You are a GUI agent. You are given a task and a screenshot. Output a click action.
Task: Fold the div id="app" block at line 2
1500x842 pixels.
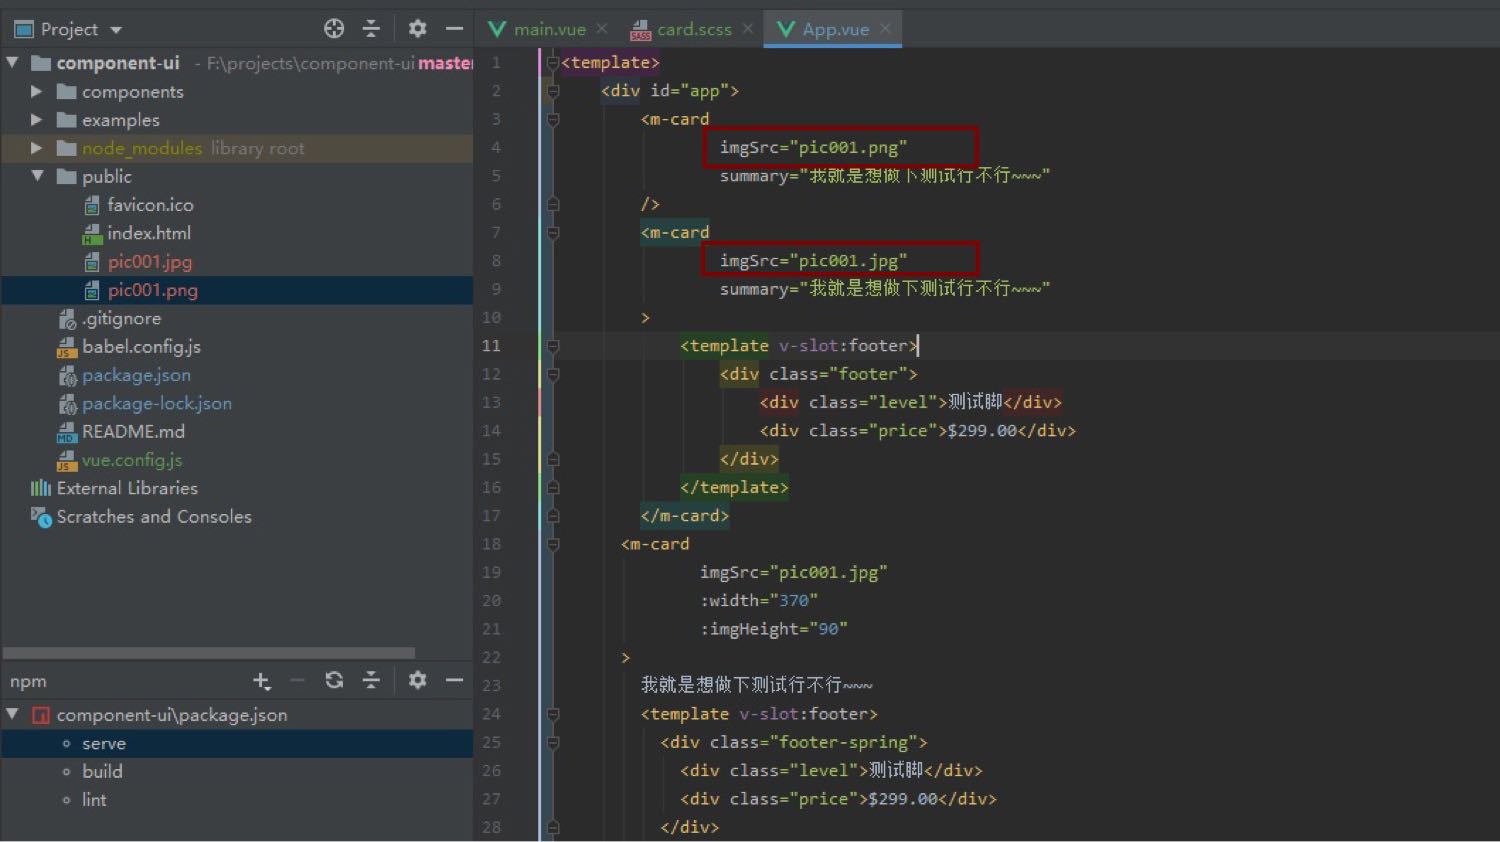(x=553, y=91)
